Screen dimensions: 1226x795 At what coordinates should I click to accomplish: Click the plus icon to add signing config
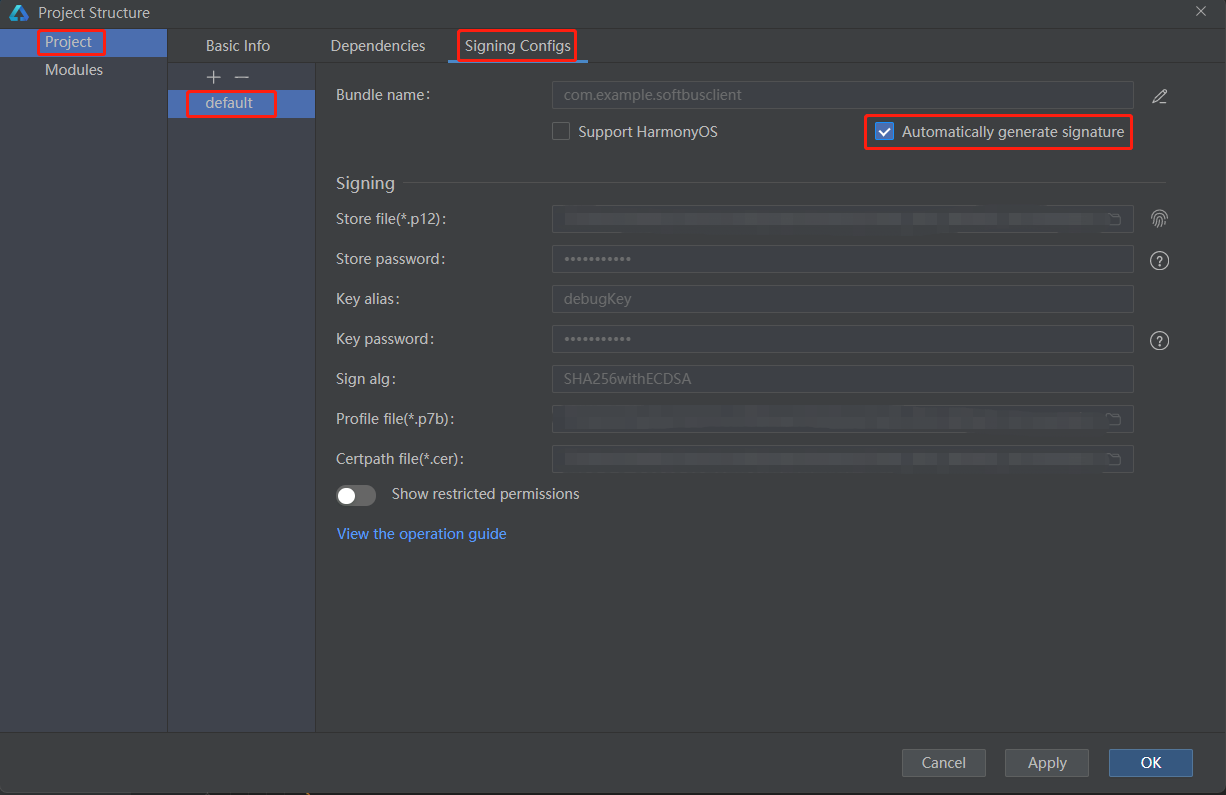pos(213,77)
